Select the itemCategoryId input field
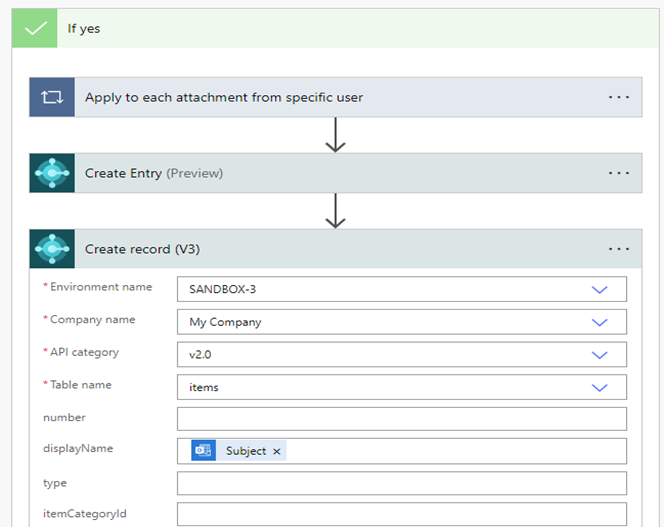The image size is (664, 527). [401, 515]
